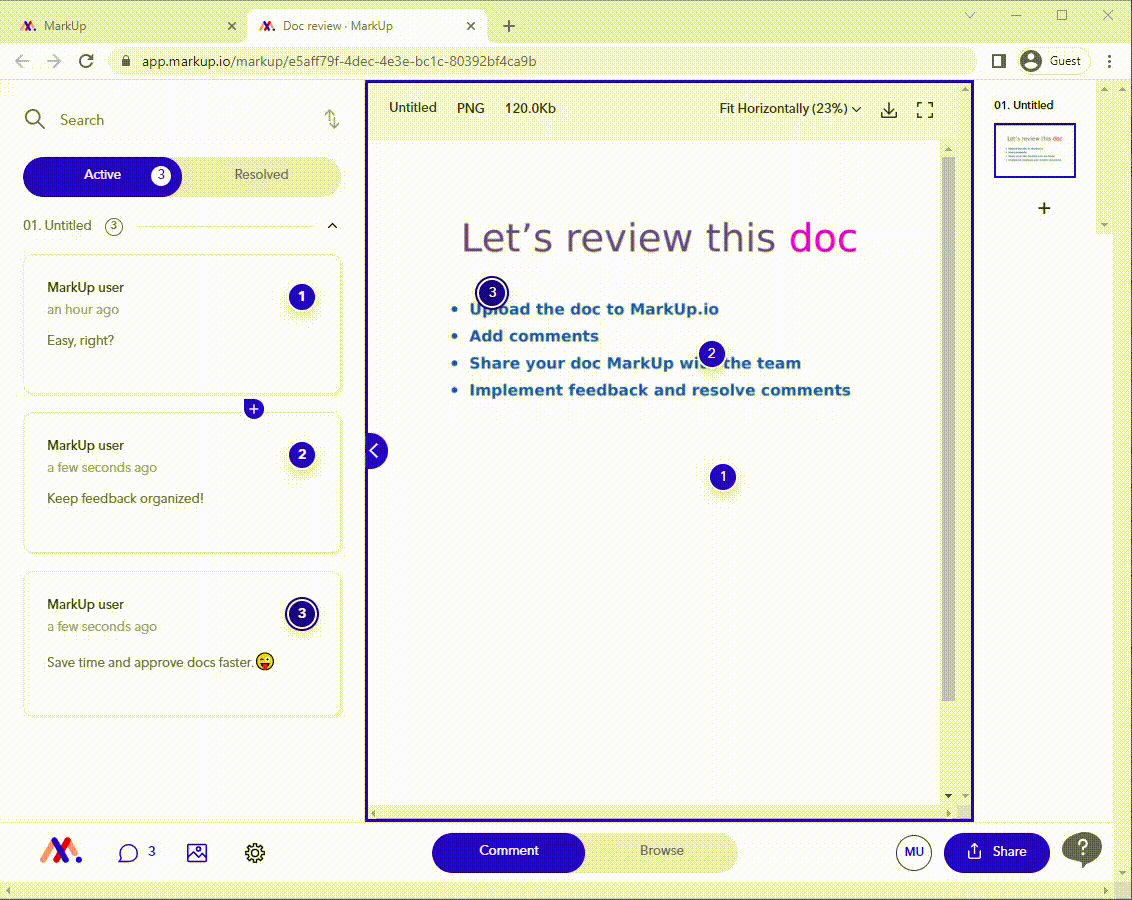Click the 01. Untitled page thumbnail
Screen dimensions: 1132x900
(1035, 150)
